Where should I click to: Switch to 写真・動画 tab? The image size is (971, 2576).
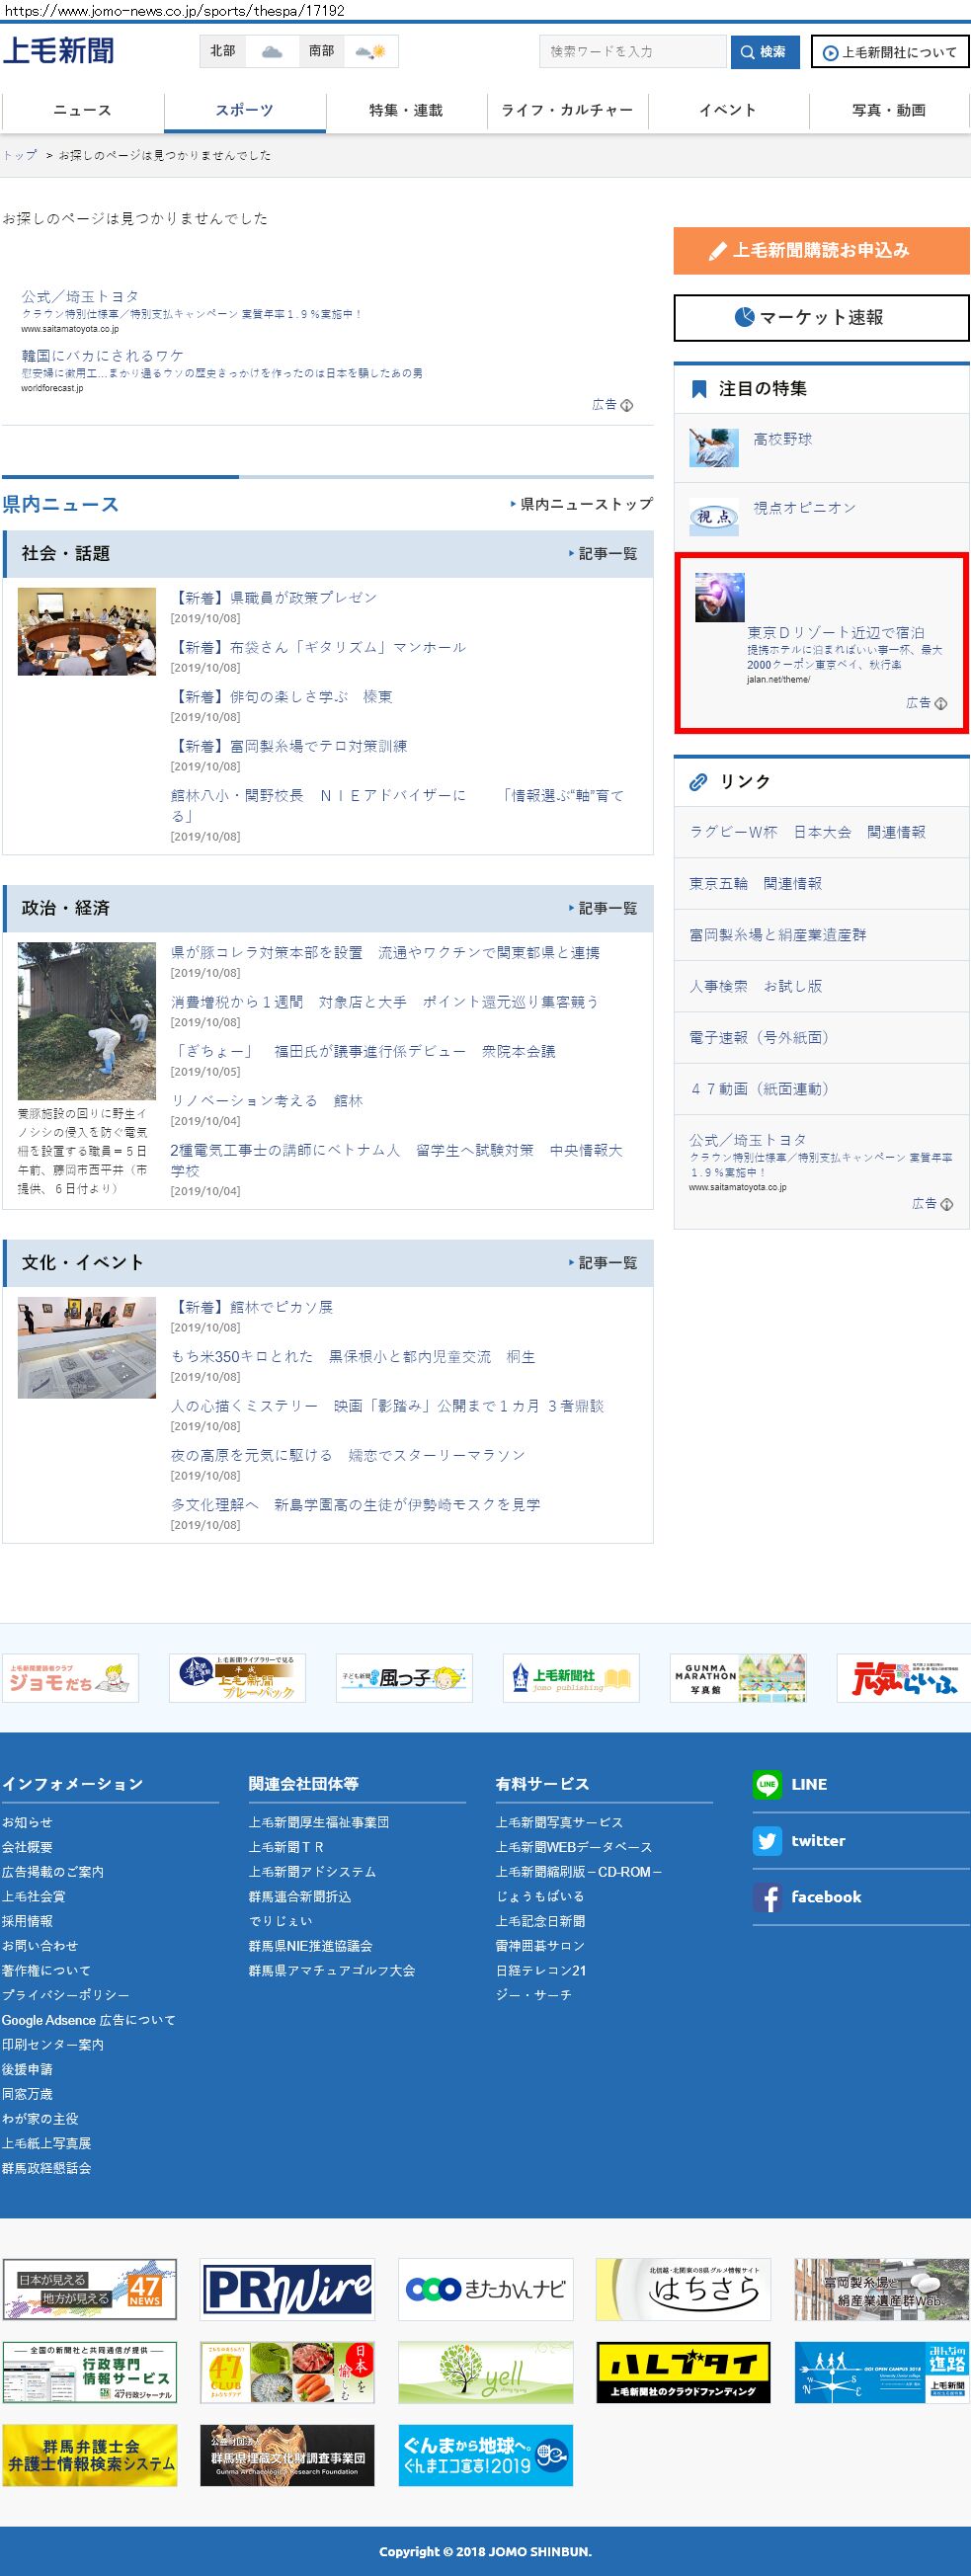coord(888,110)
